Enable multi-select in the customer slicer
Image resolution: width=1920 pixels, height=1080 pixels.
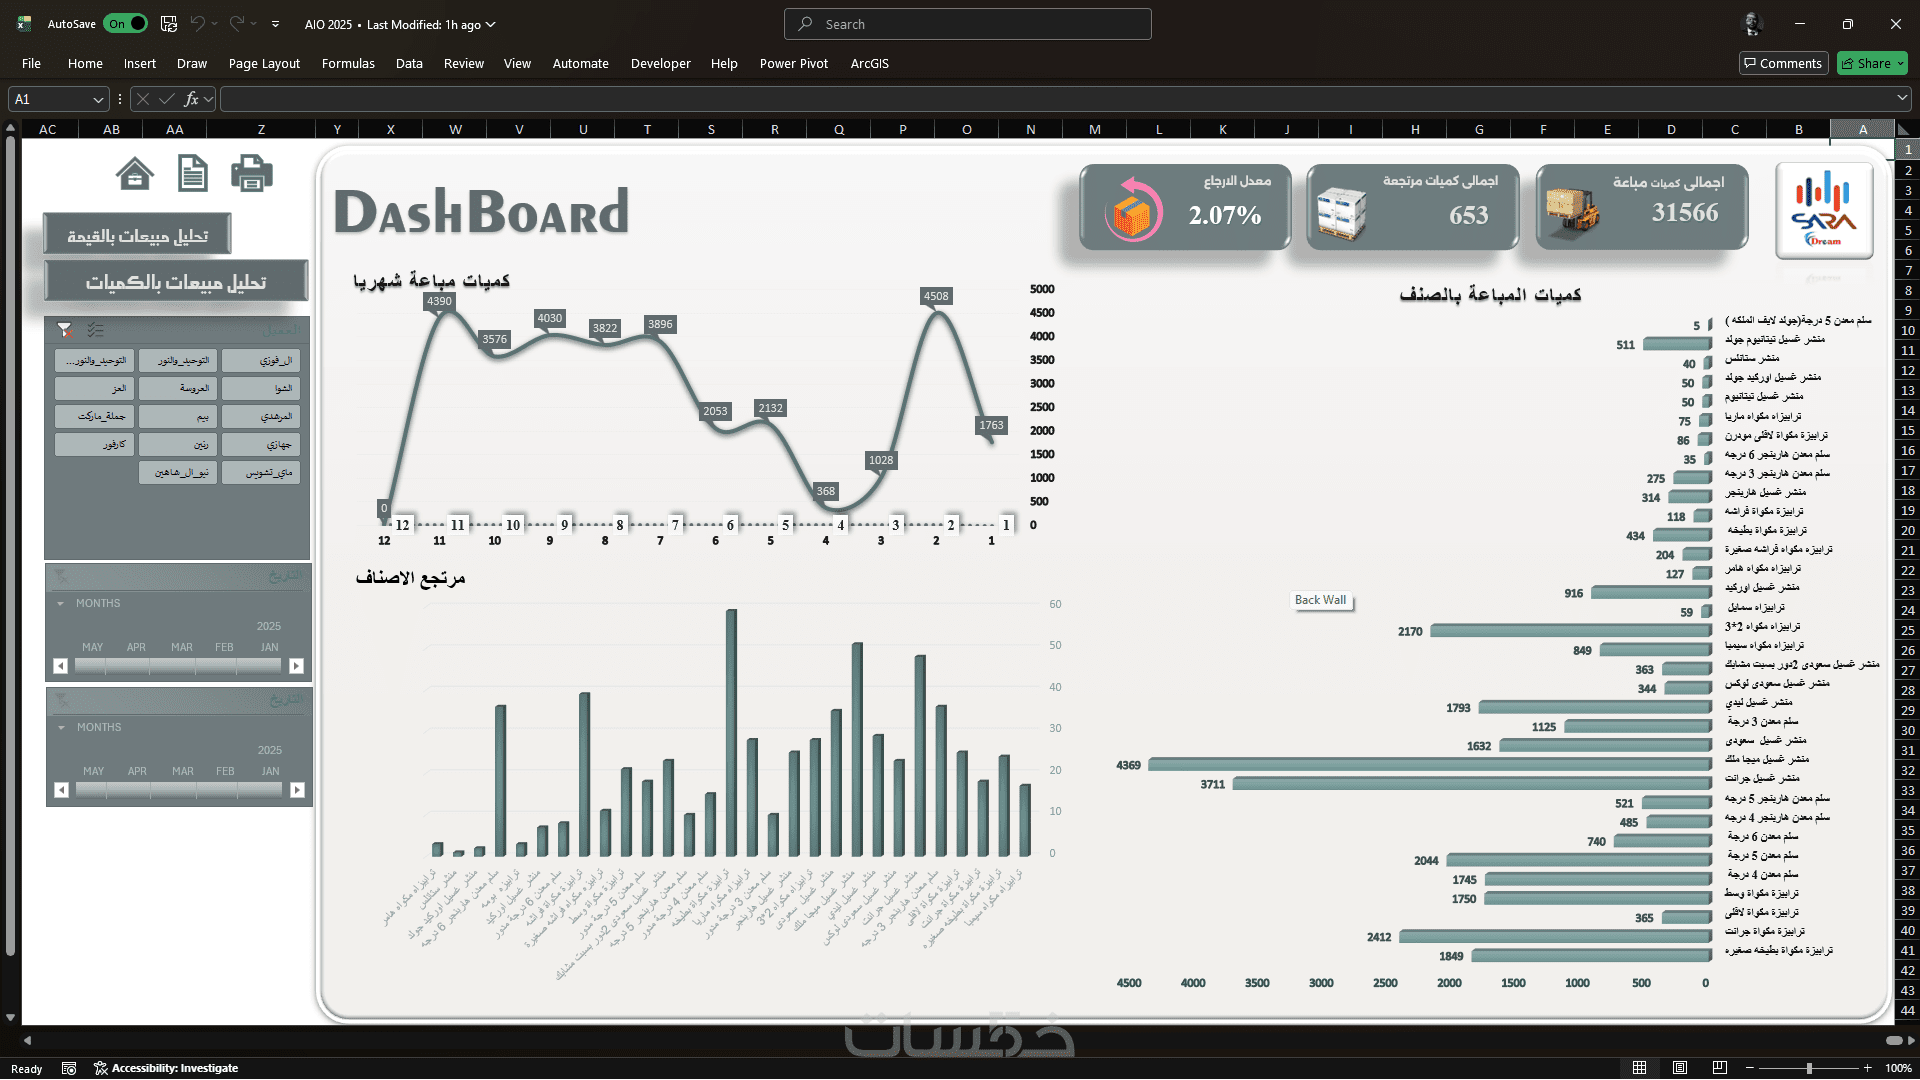(x=95, y=330)
